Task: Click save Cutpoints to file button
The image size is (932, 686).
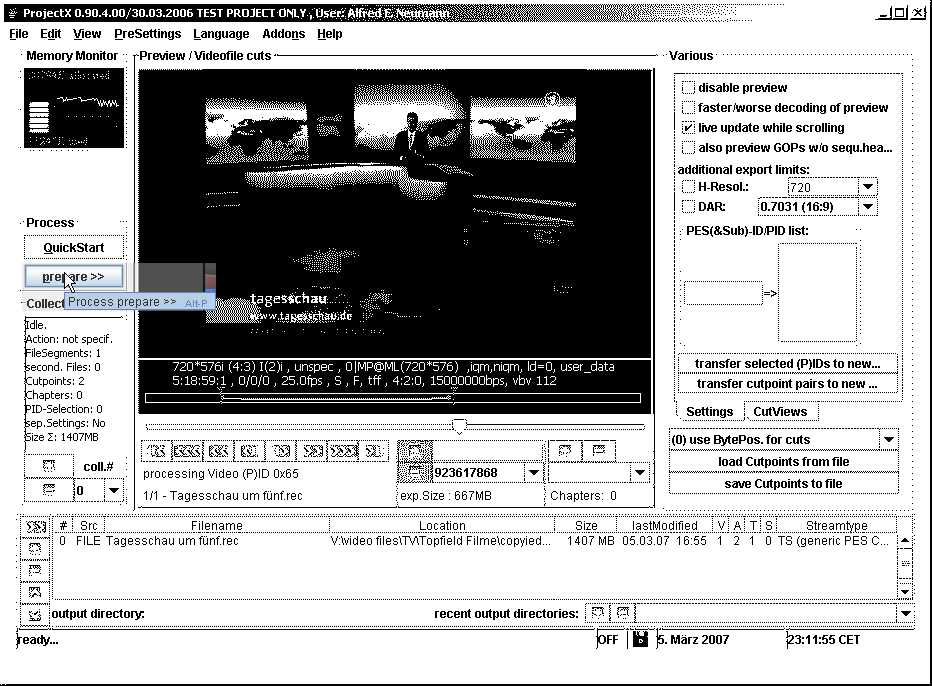Action: point(784,484)
